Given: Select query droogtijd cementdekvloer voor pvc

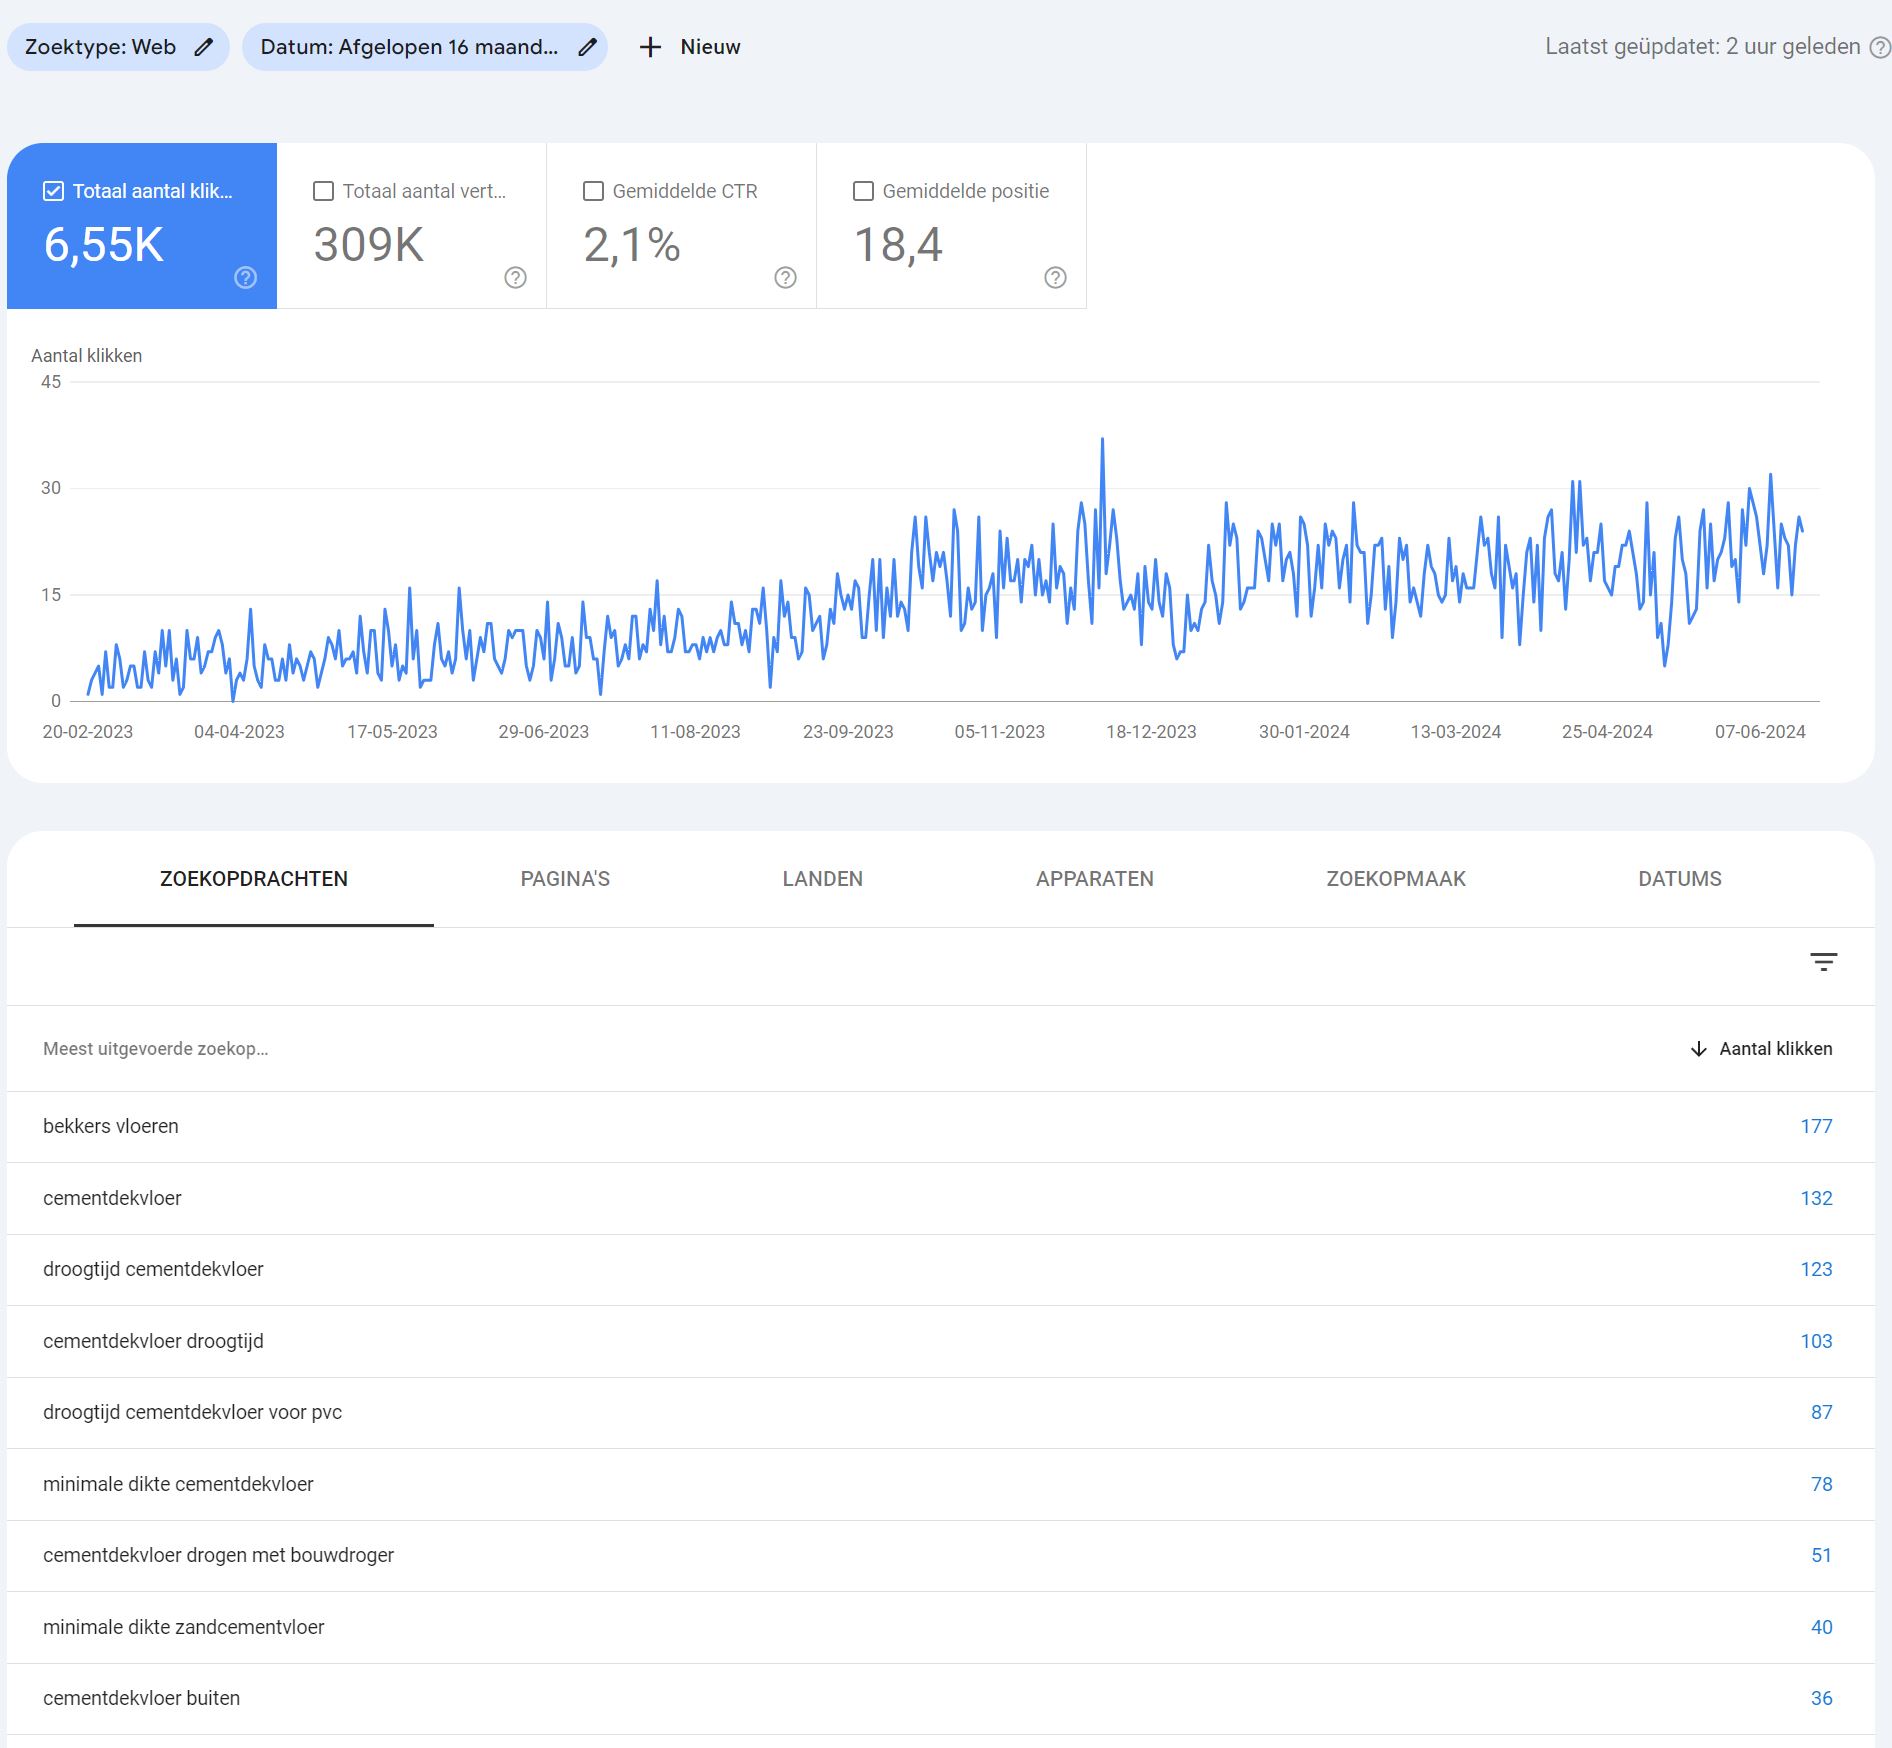Looking at the screenshot, I should point(940,1413).
